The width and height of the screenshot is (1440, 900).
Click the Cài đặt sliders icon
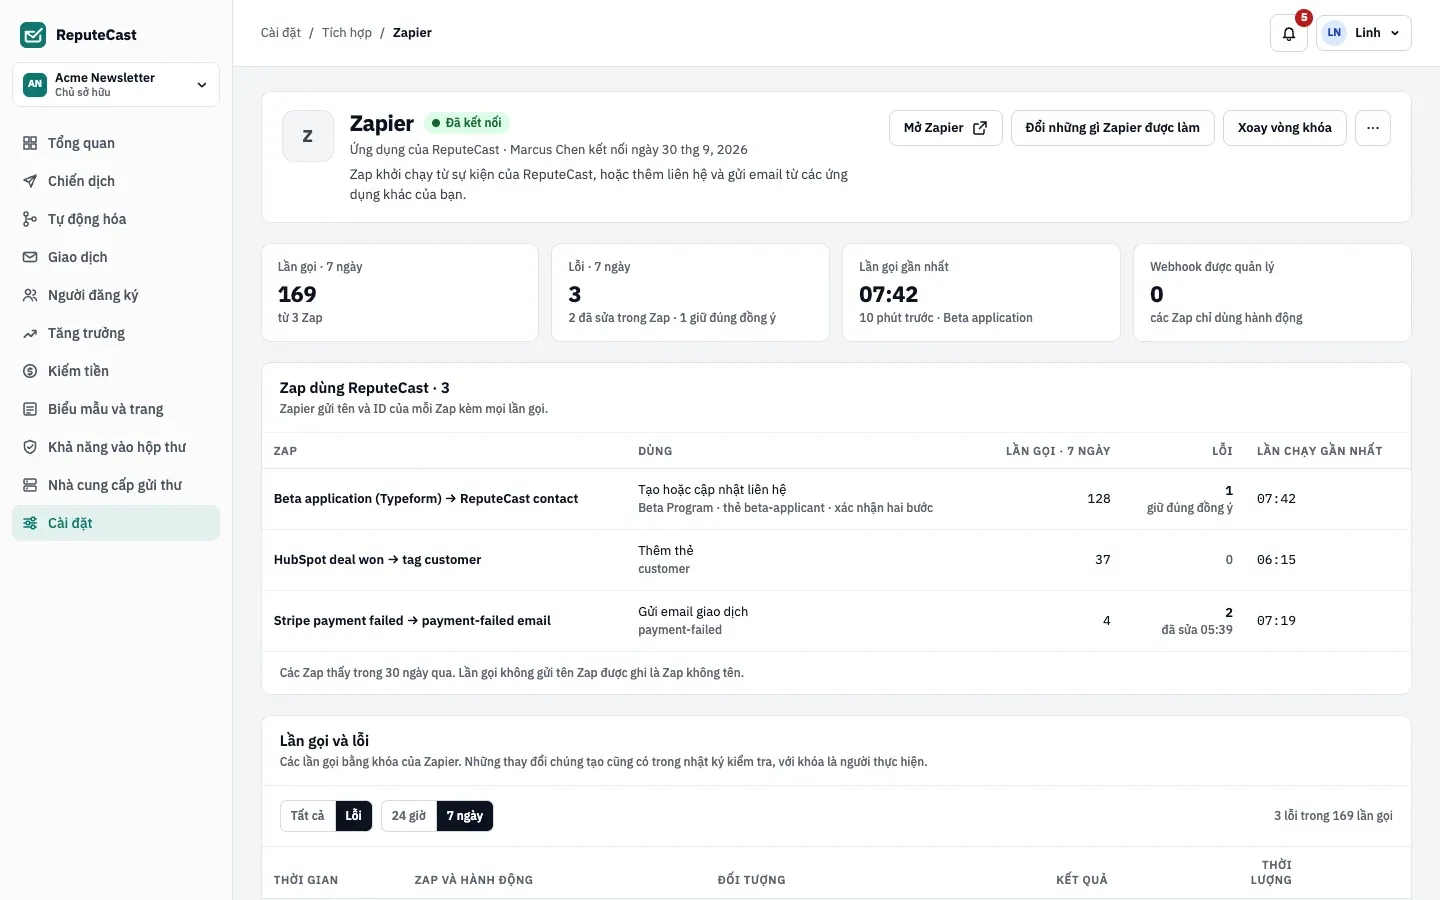30,523
